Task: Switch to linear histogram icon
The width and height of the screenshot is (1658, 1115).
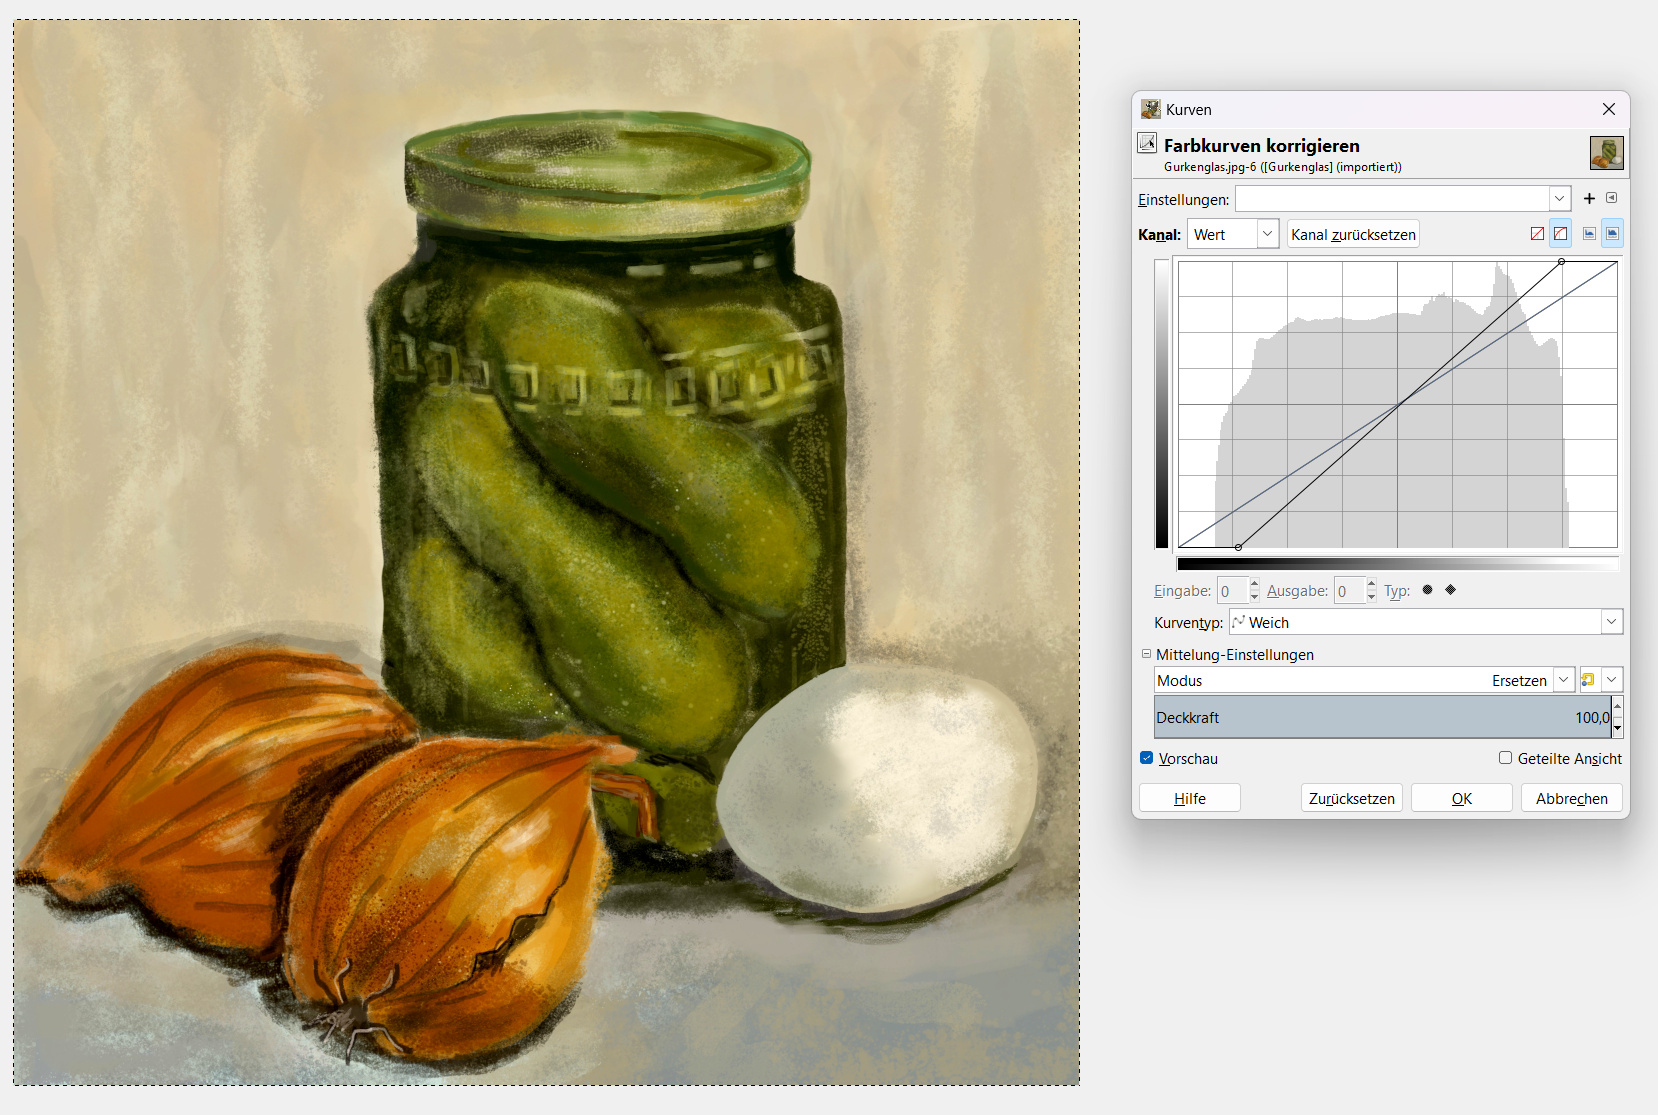Action: point(1589,234)
